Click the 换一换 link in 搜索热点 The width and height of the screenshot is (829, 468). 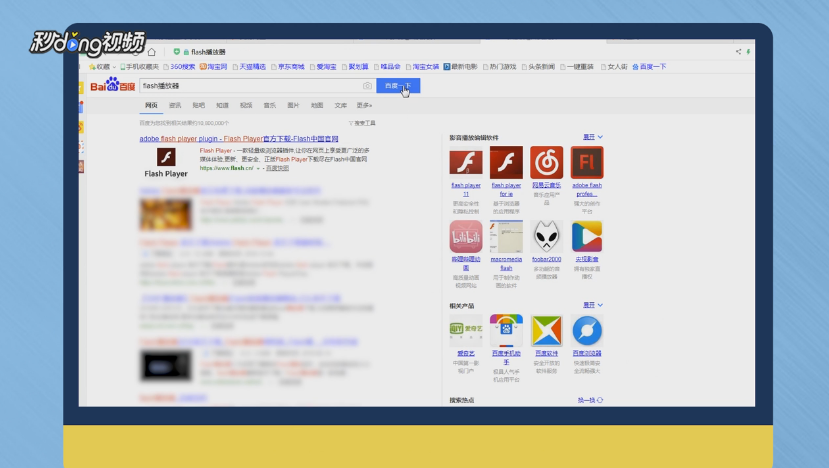pyautogui.click(x=586, y=400)
